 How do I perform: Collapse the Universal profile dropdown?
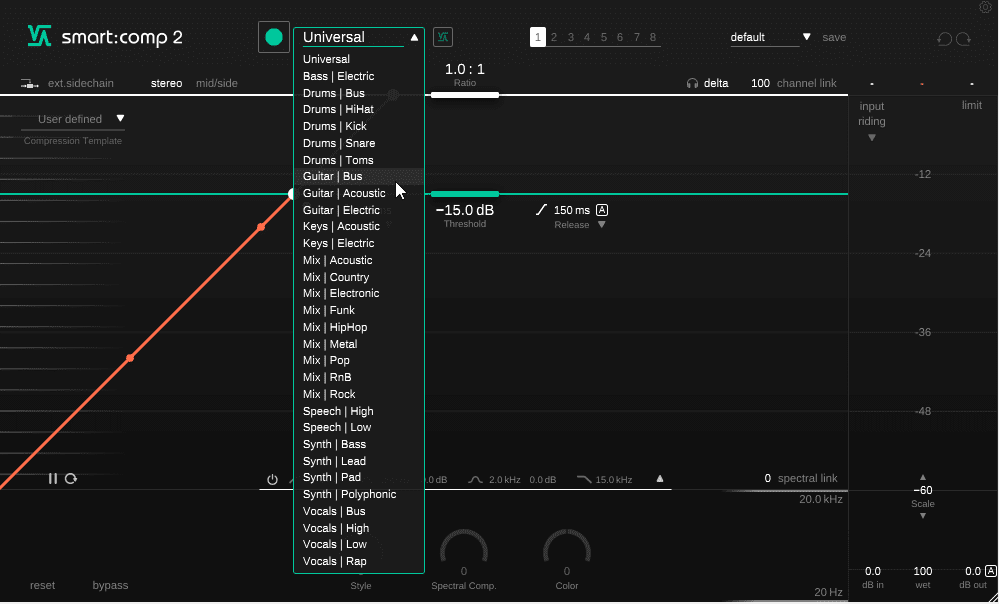pyautogui.click(x=414, y=38)
